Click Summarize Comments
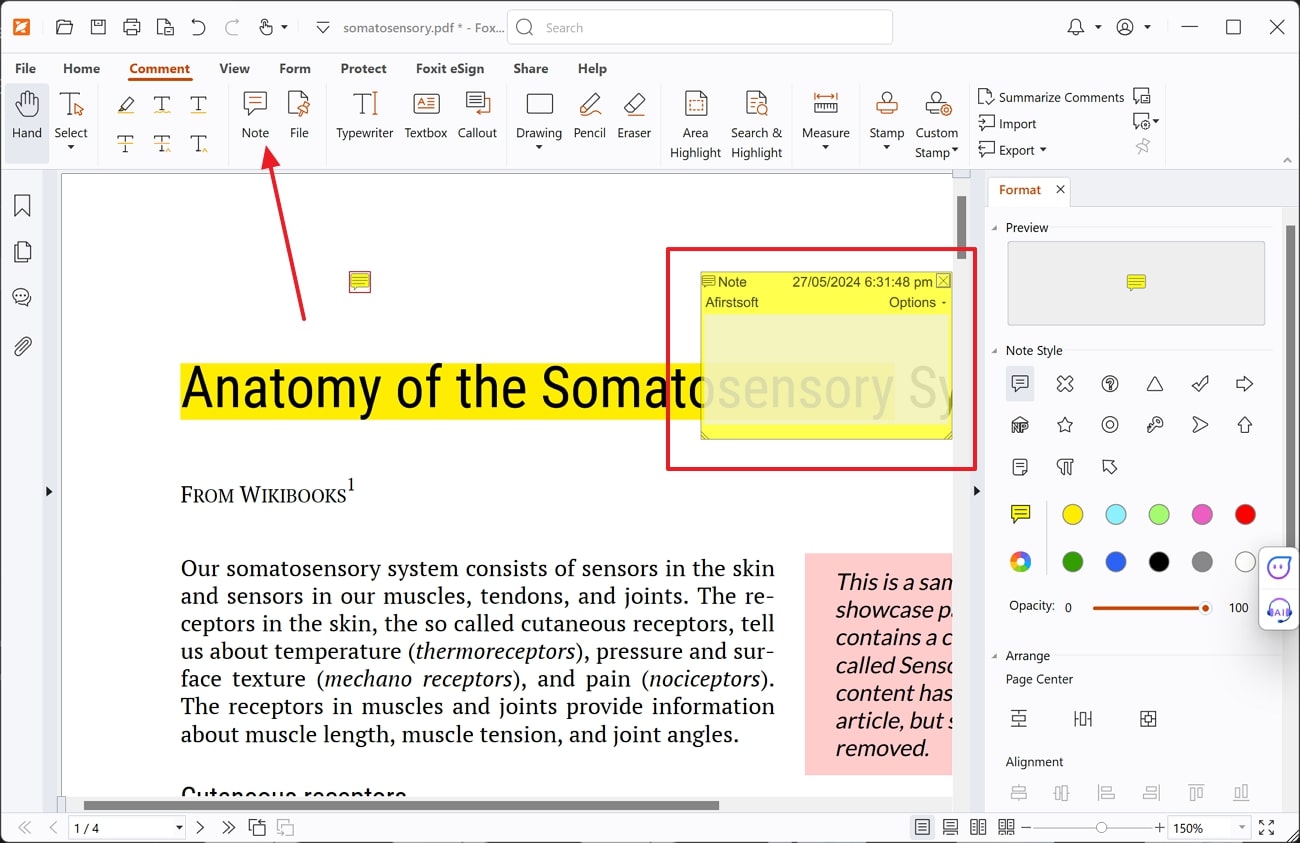This screenshot has height=843, width=1300. (x=1051, y=97)
